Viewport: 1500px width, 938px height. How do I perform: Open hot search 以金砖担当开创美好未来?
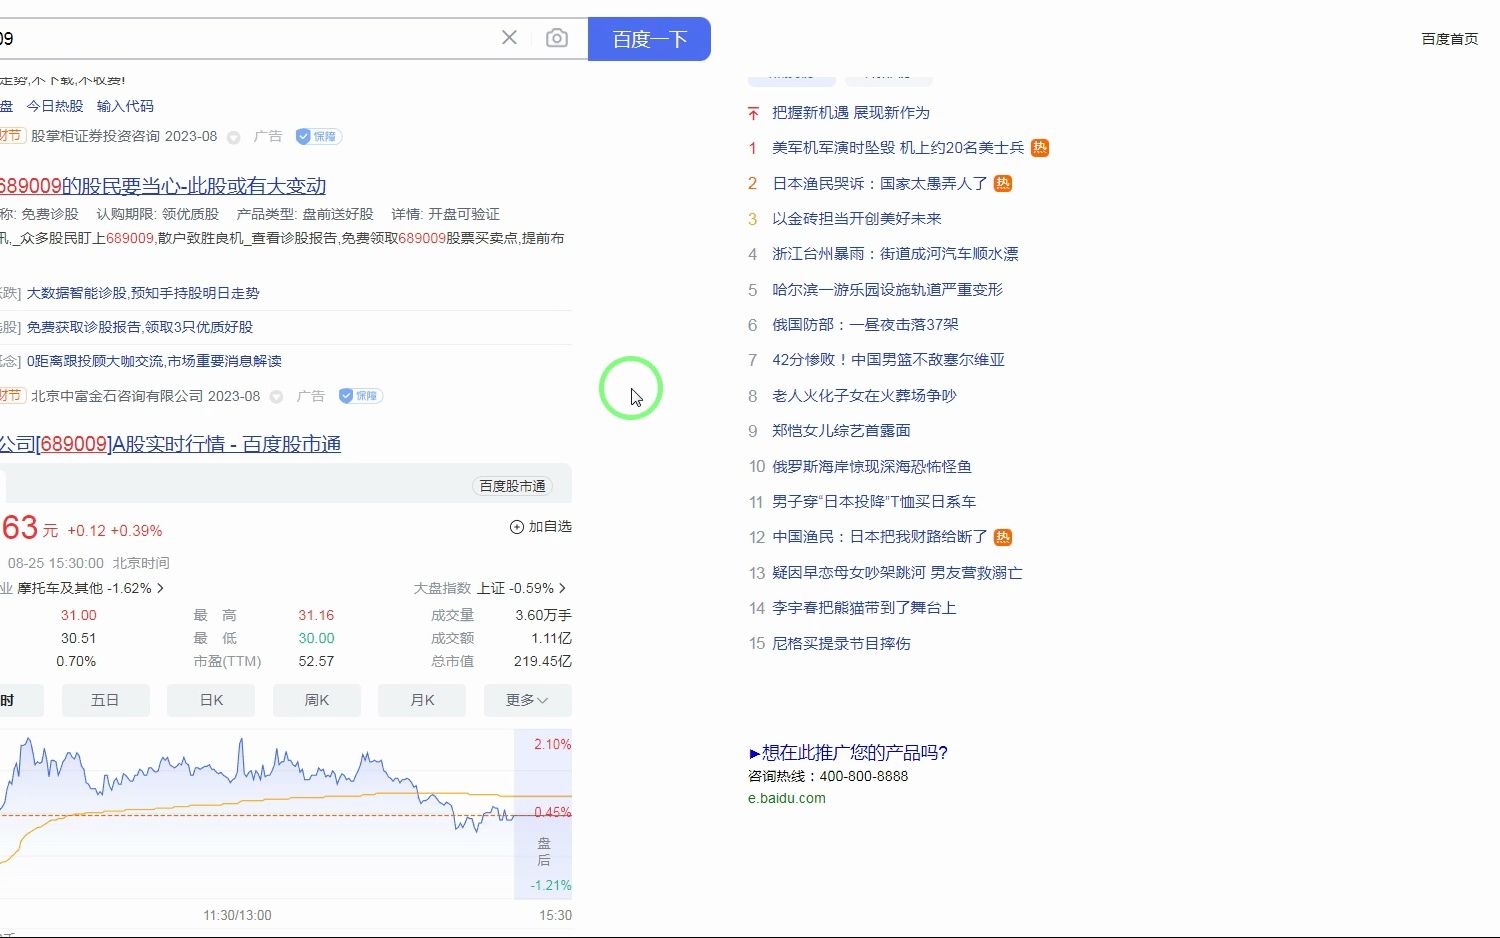[x=857, y=219]
